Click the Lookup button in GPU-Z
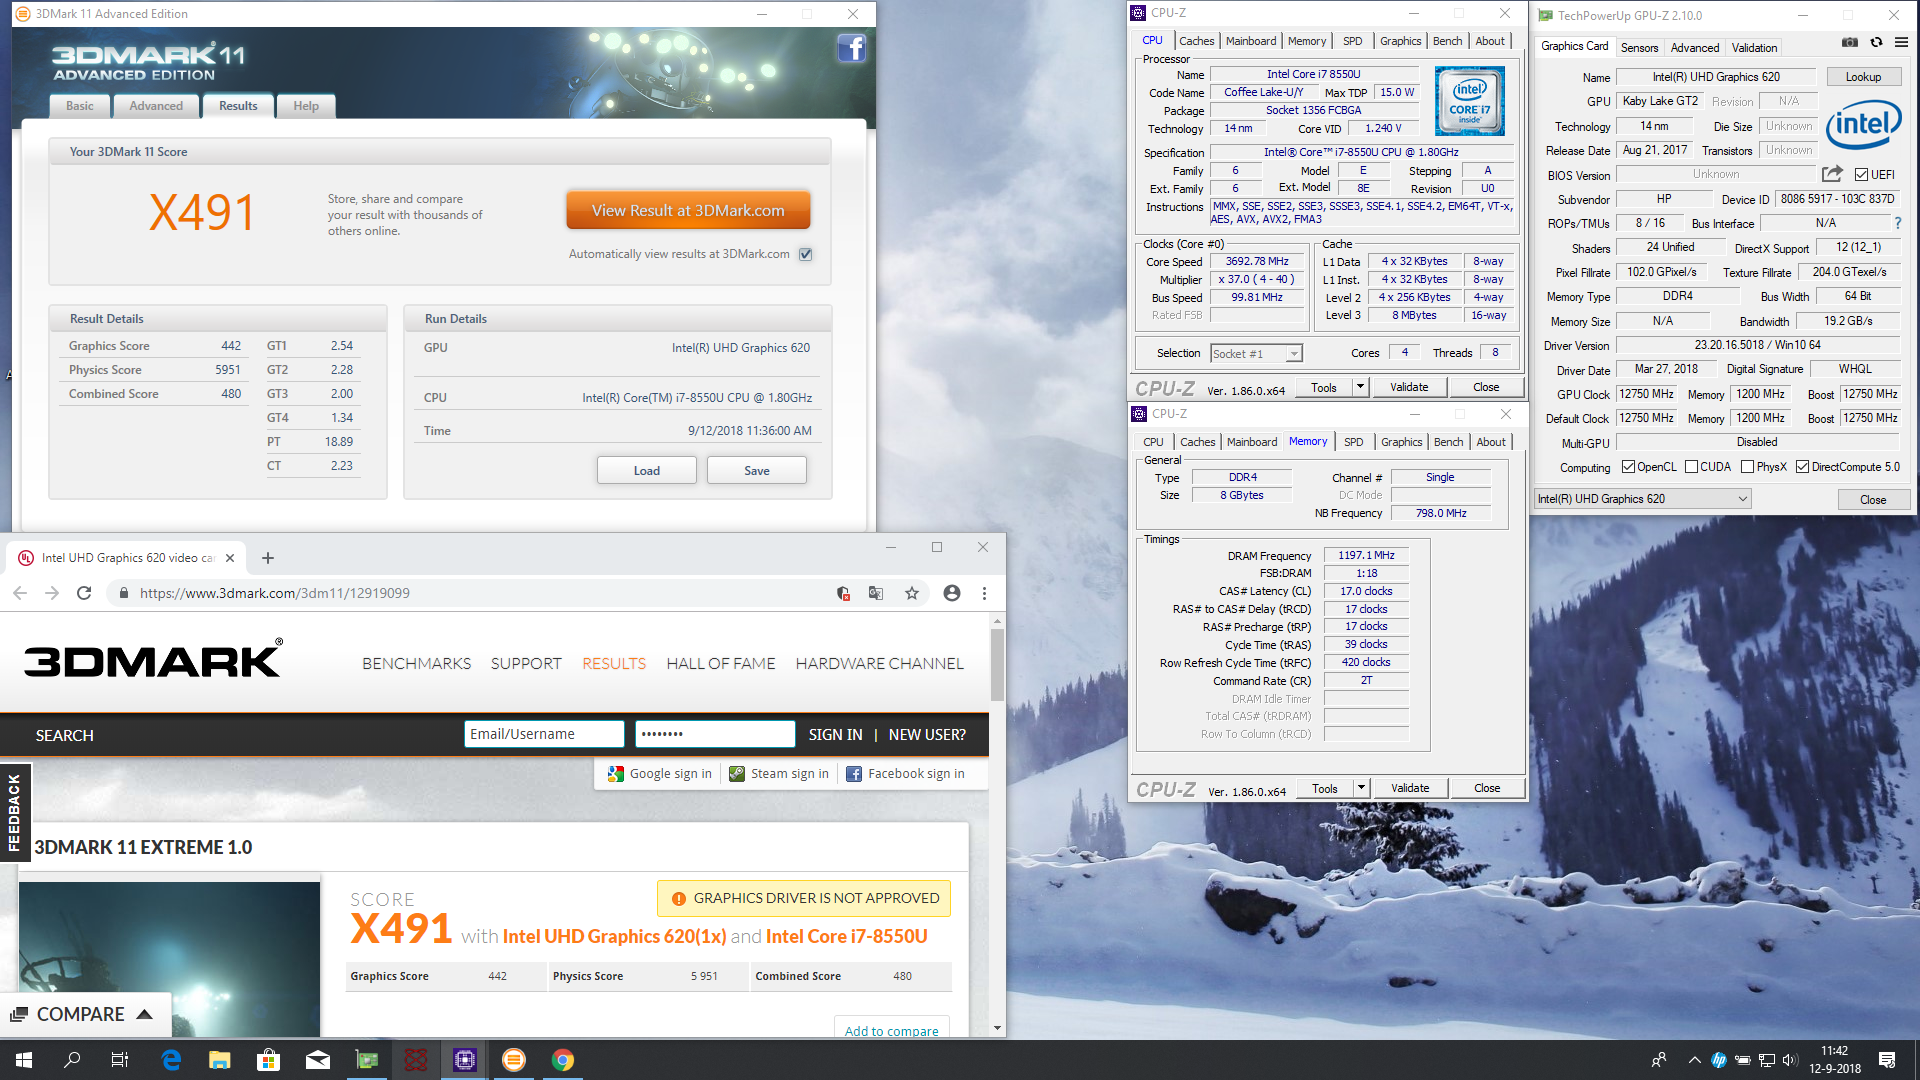The height and width of the screenshot is (1080, 1920). [1863, 77]
